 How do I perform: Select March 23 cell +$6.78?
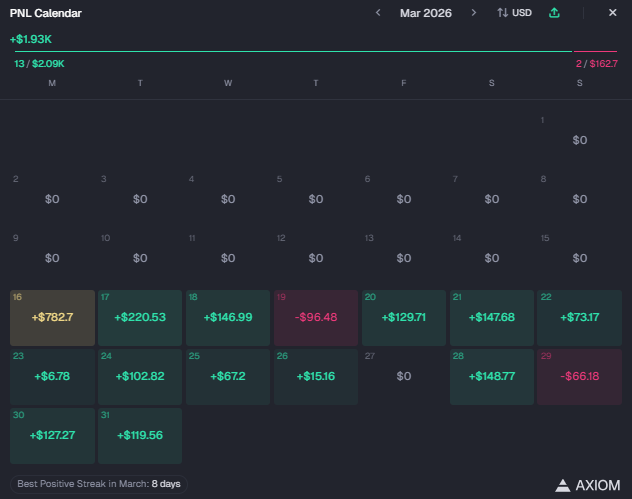pos(52,377)
